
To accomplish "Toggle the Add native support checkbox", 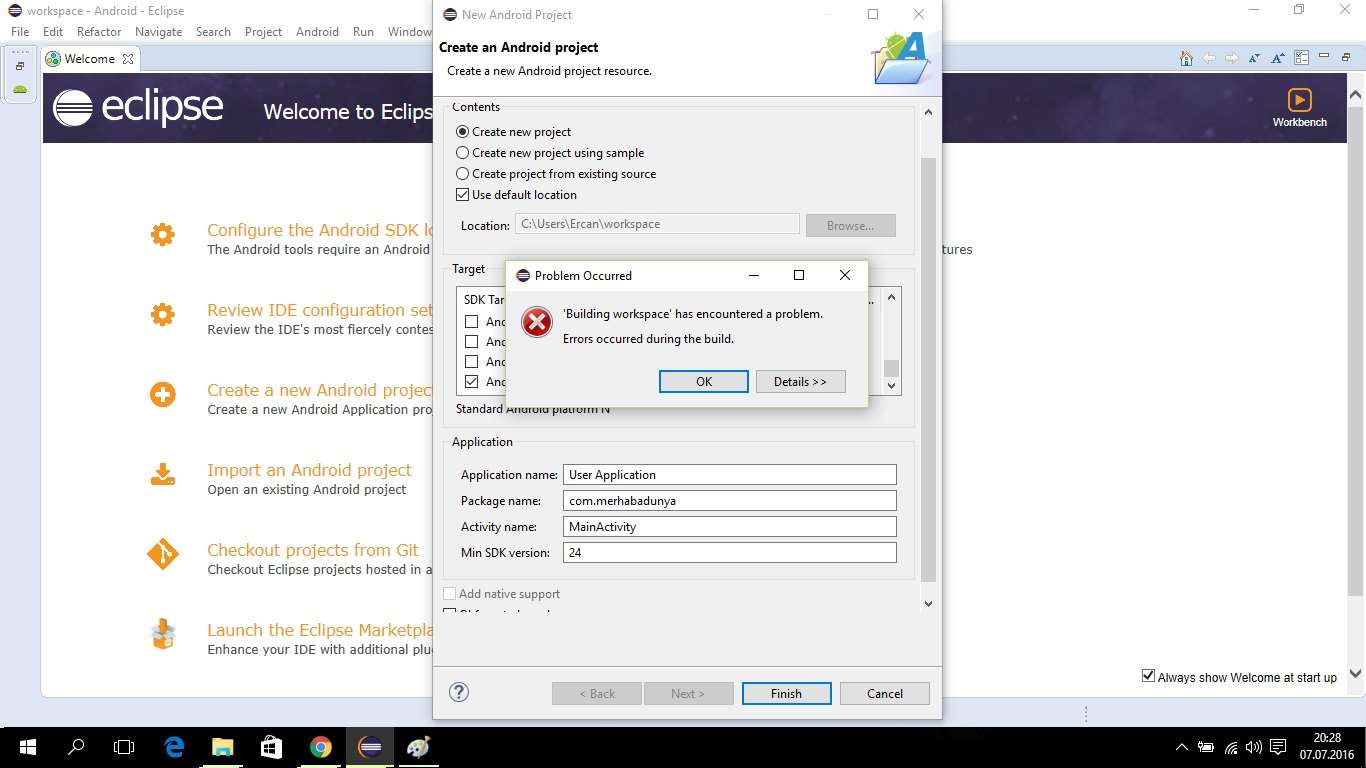I will coord(450,594).
